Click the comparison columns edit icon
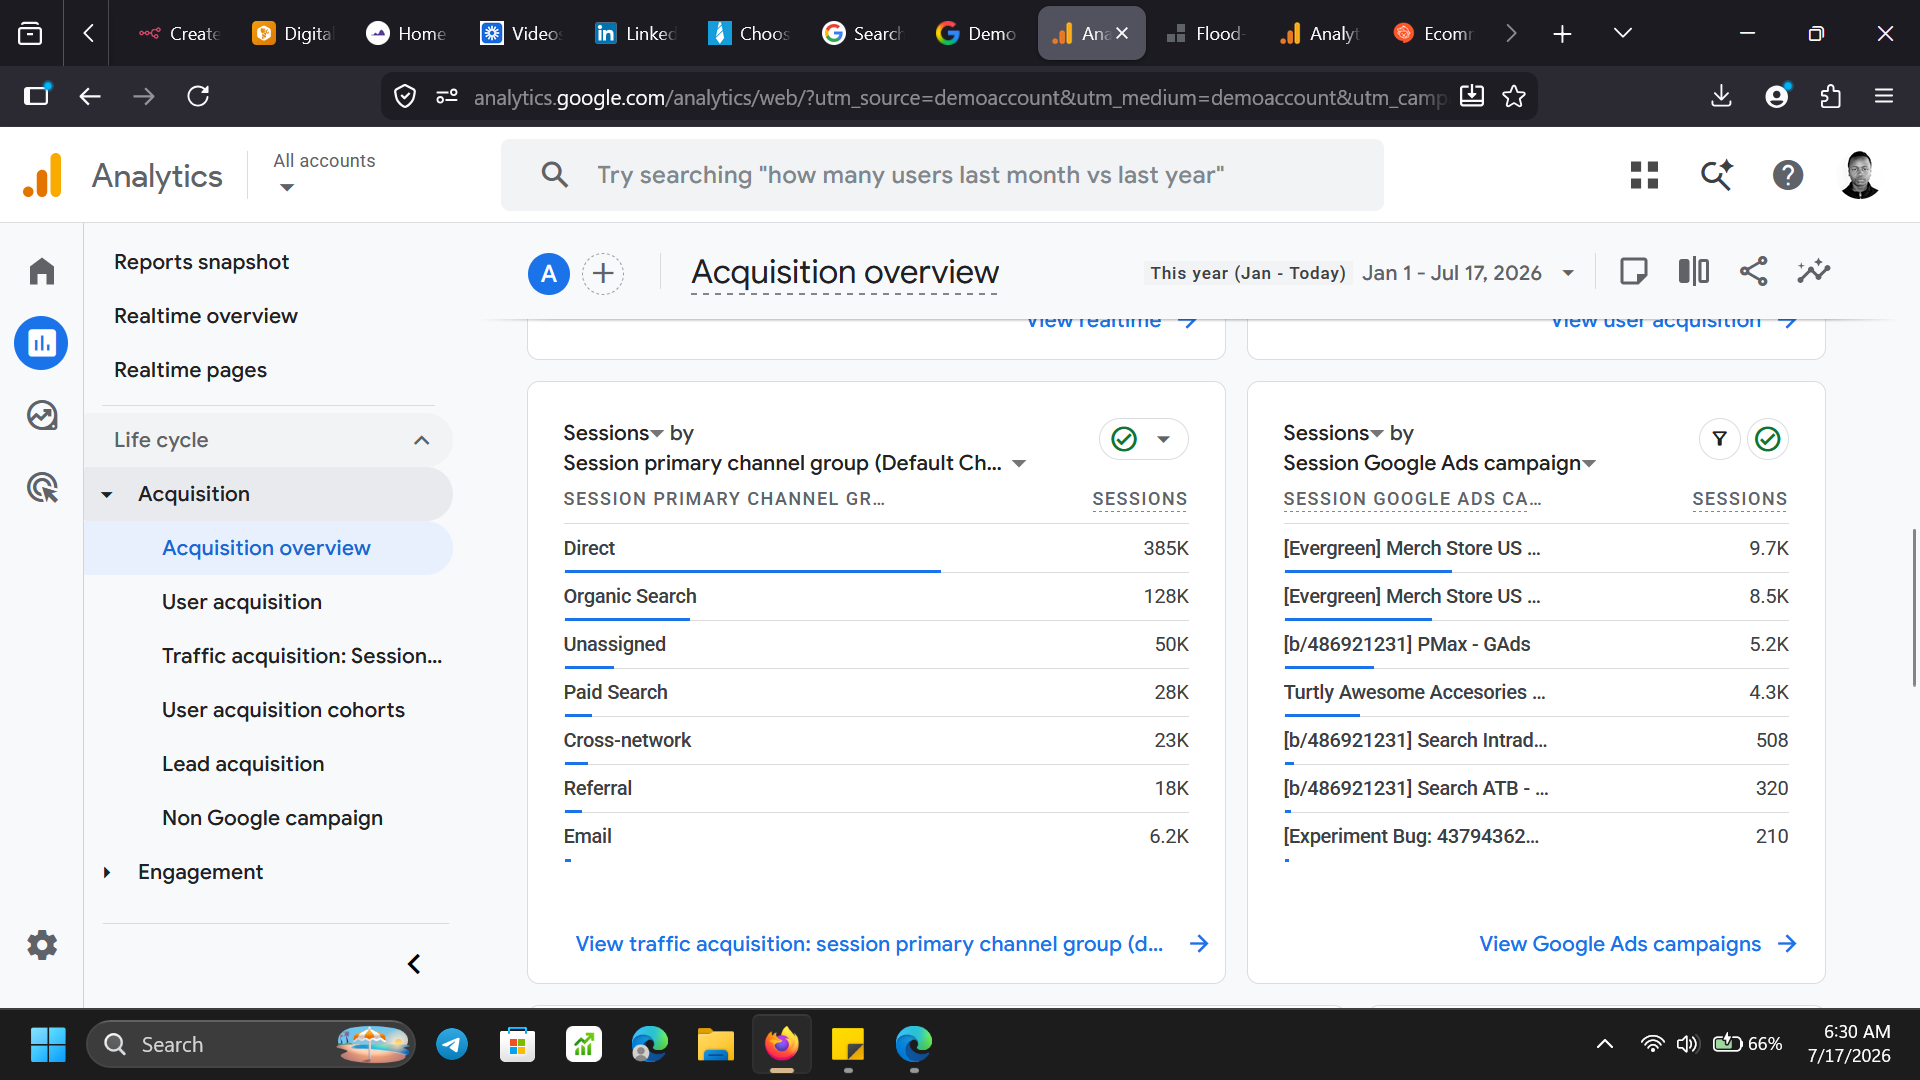Viewport: 1920px width, 1080px height. click(1694, 272)
